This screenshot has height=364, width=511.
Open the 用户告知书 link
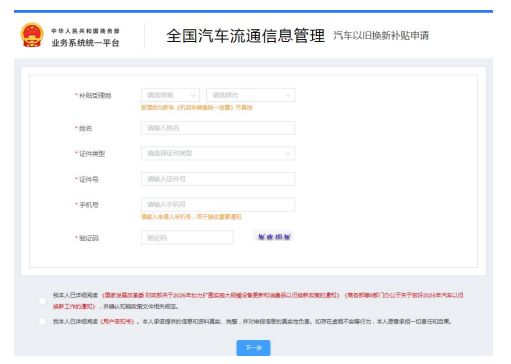click(117, 321)
